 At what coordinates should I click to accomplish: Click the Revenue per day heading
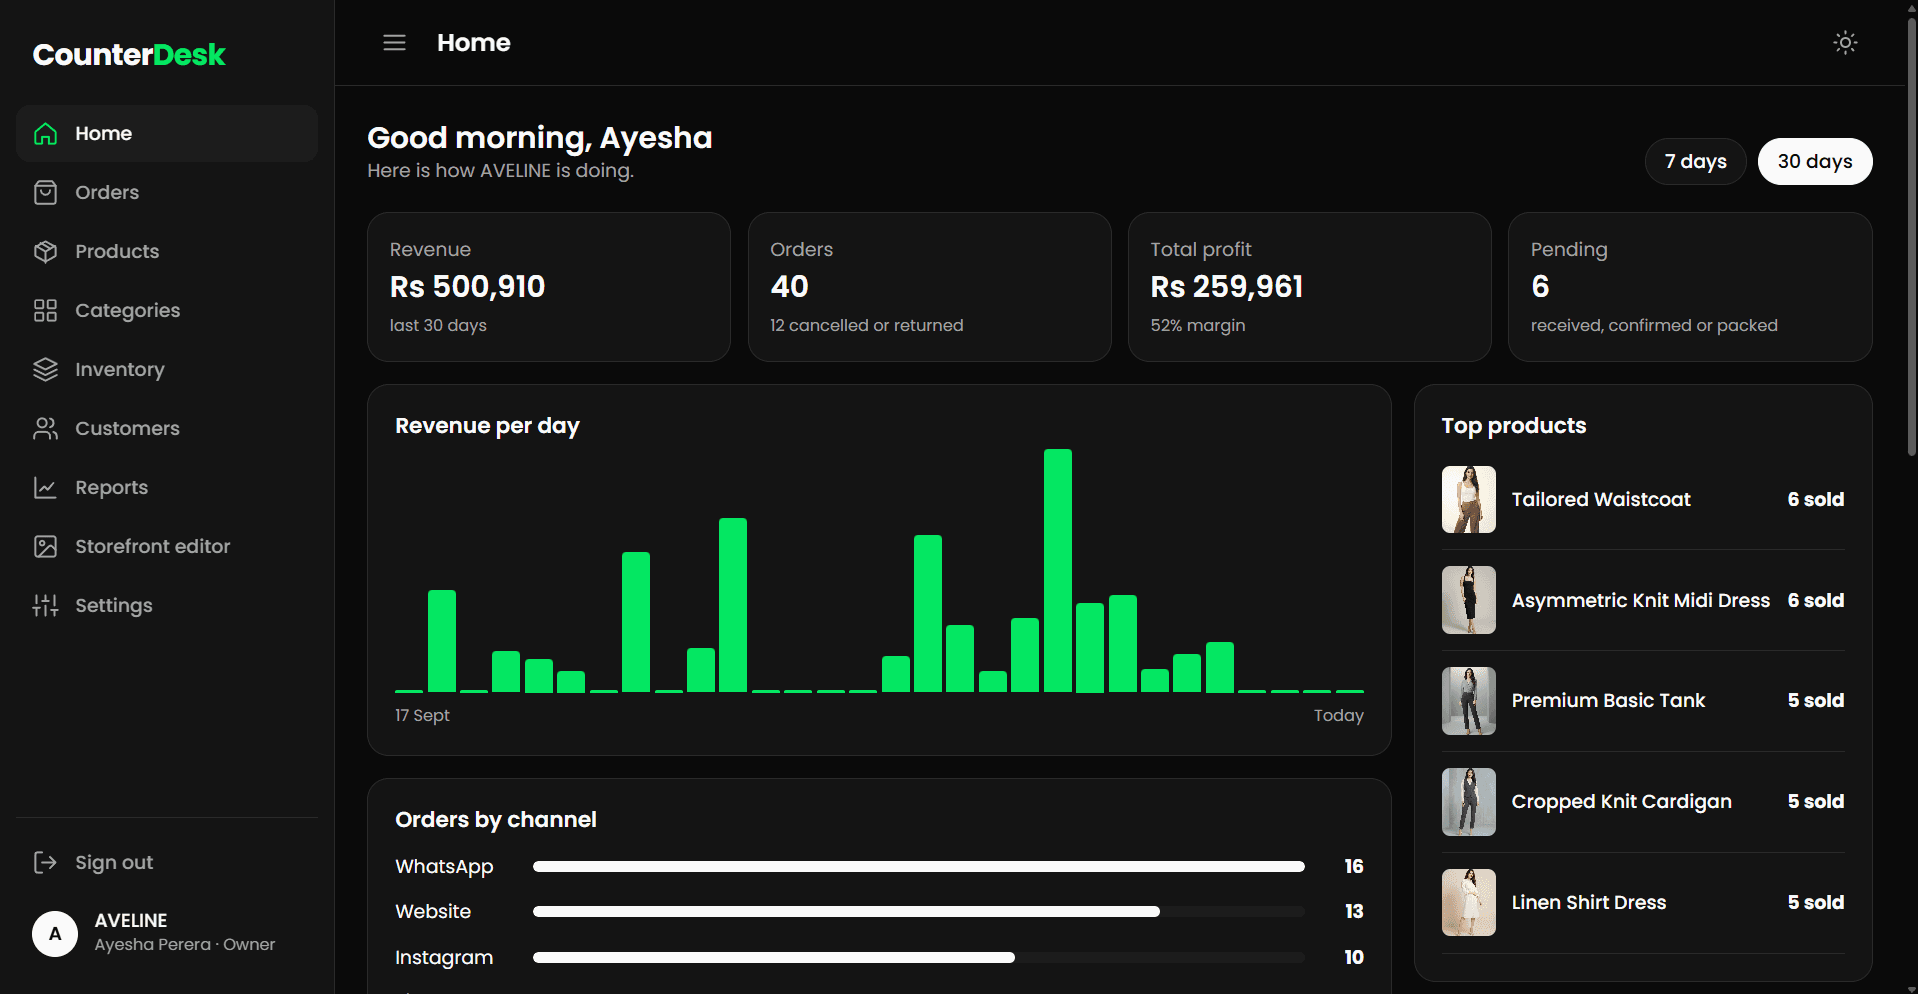tap(487, 426)
